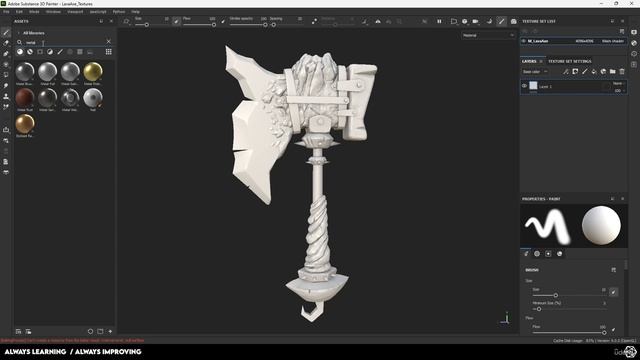Select the Paint brush tool in left toolbar
The width and height of the screenshot is (640, 360).
[x=6, y=32]
